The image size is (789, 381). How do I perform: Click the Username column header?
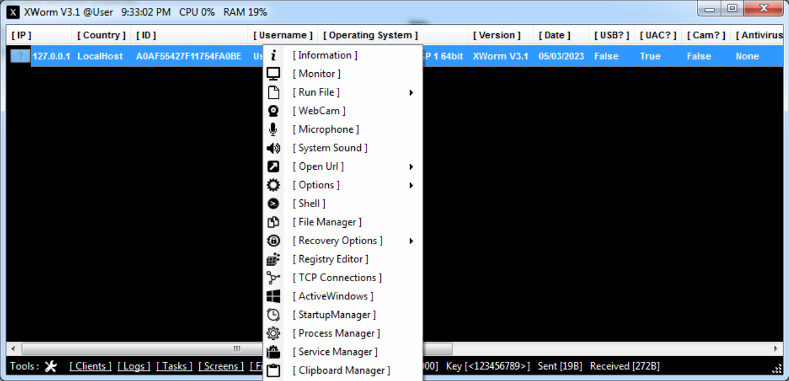tap(283, 35)
